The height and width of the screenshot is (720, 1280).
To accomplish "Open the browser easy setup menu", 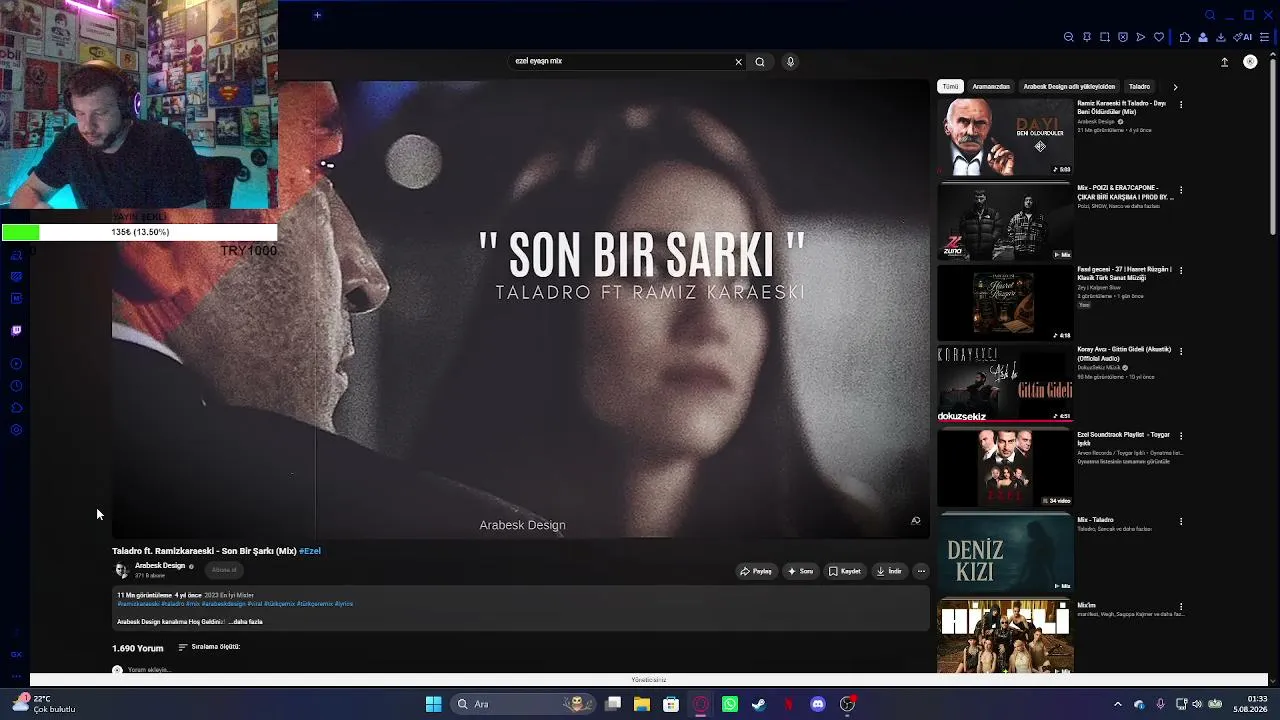I will (1265, 37).
